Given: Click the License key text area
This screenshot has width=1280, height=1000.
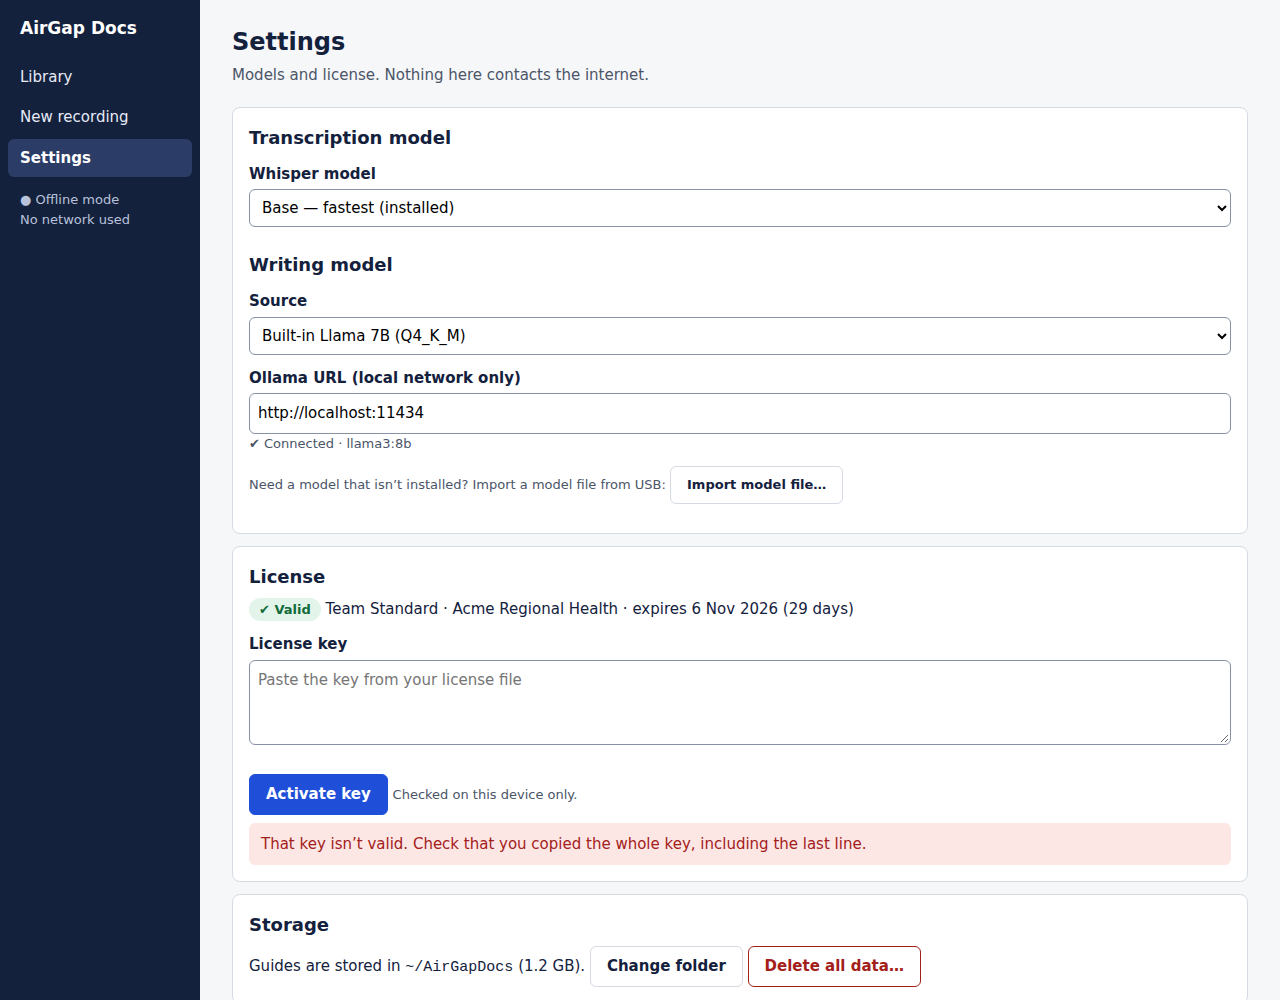Looking at the screenshot, I should (740, 702).
